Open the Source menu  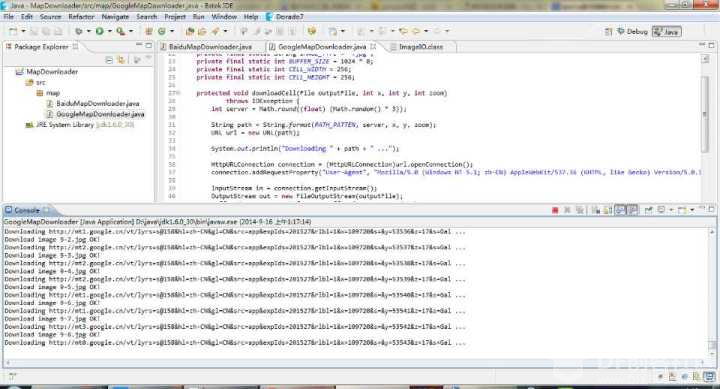[x=50, y=17]
